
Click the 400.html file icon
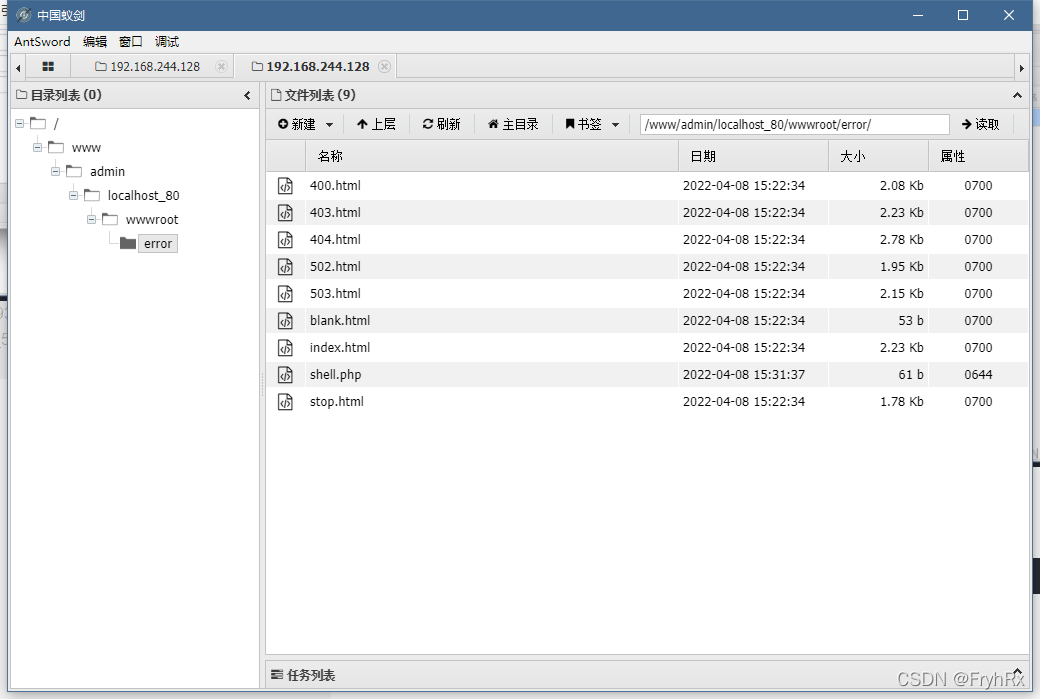pos(285,186)
